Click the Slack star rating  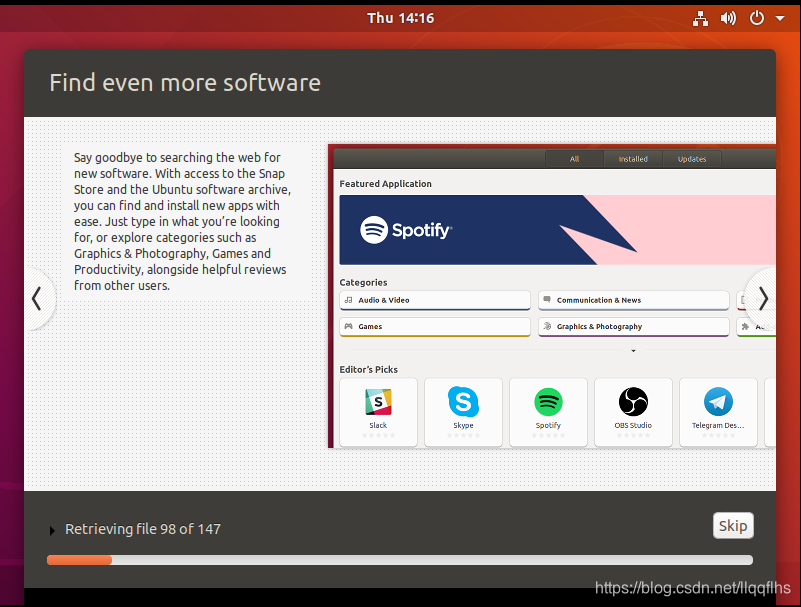point(379,435)
